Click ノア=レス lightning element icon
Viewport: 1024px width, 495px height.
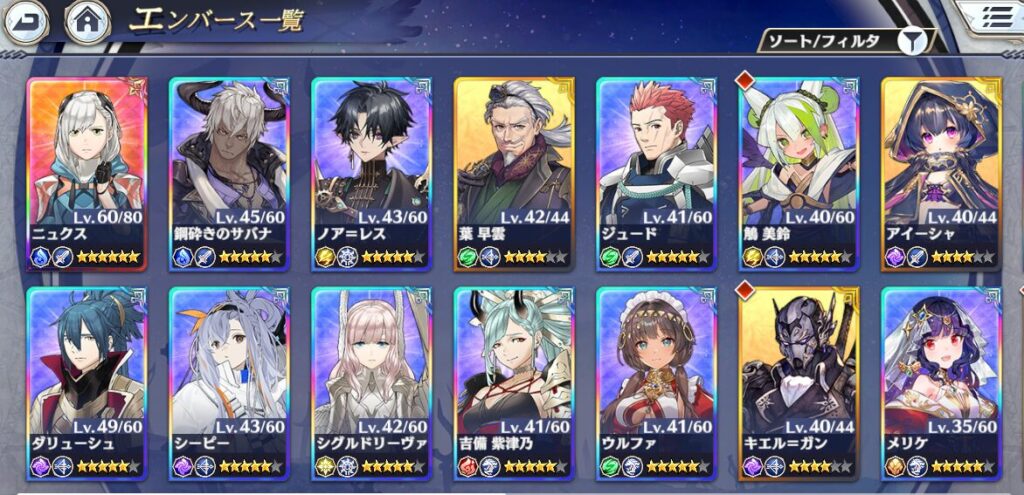325,257
